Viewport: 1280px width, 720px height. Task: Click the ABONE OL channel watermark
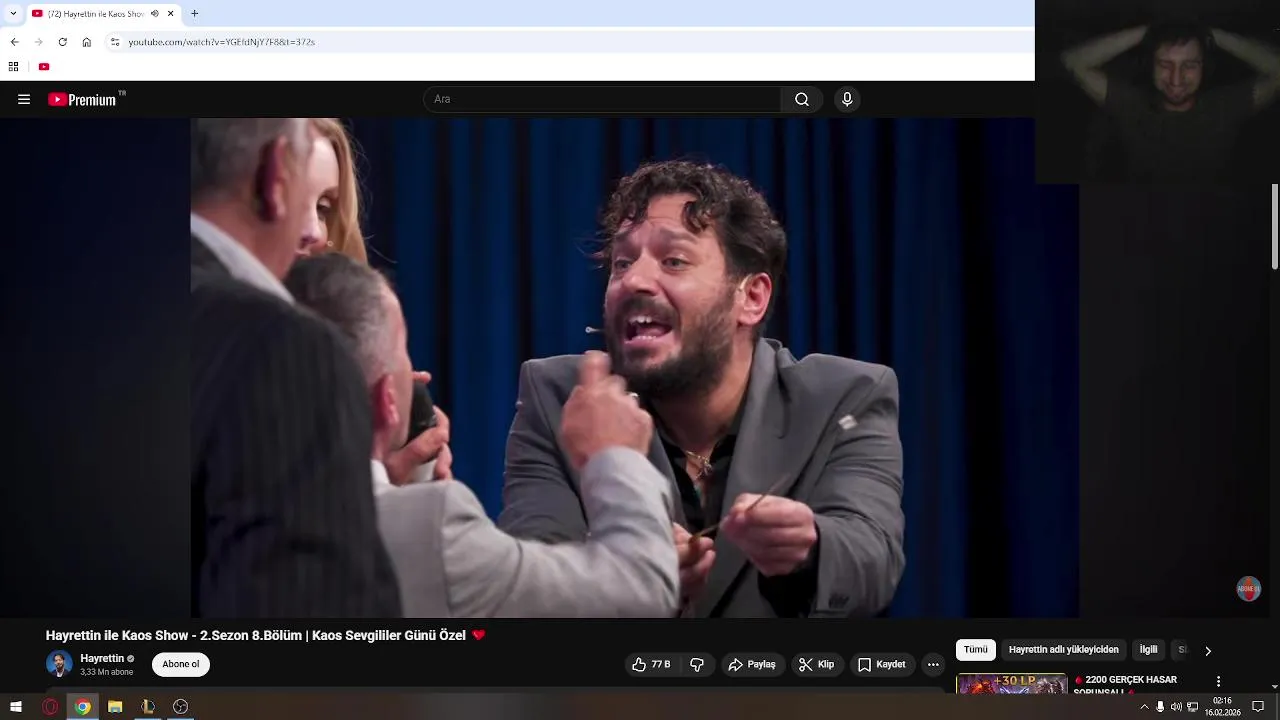click(1248, 588)
